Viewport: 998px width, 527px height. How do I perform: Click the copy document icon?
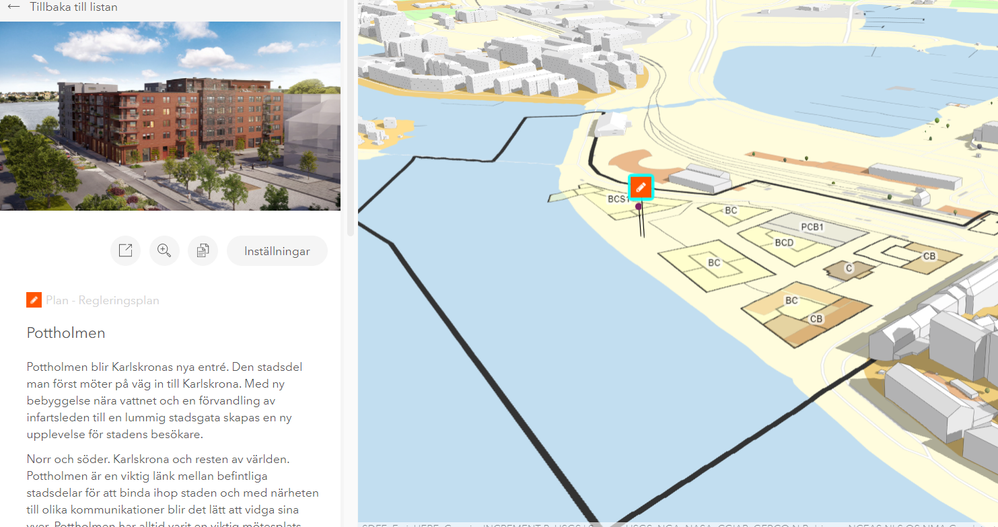click(202, 251)
